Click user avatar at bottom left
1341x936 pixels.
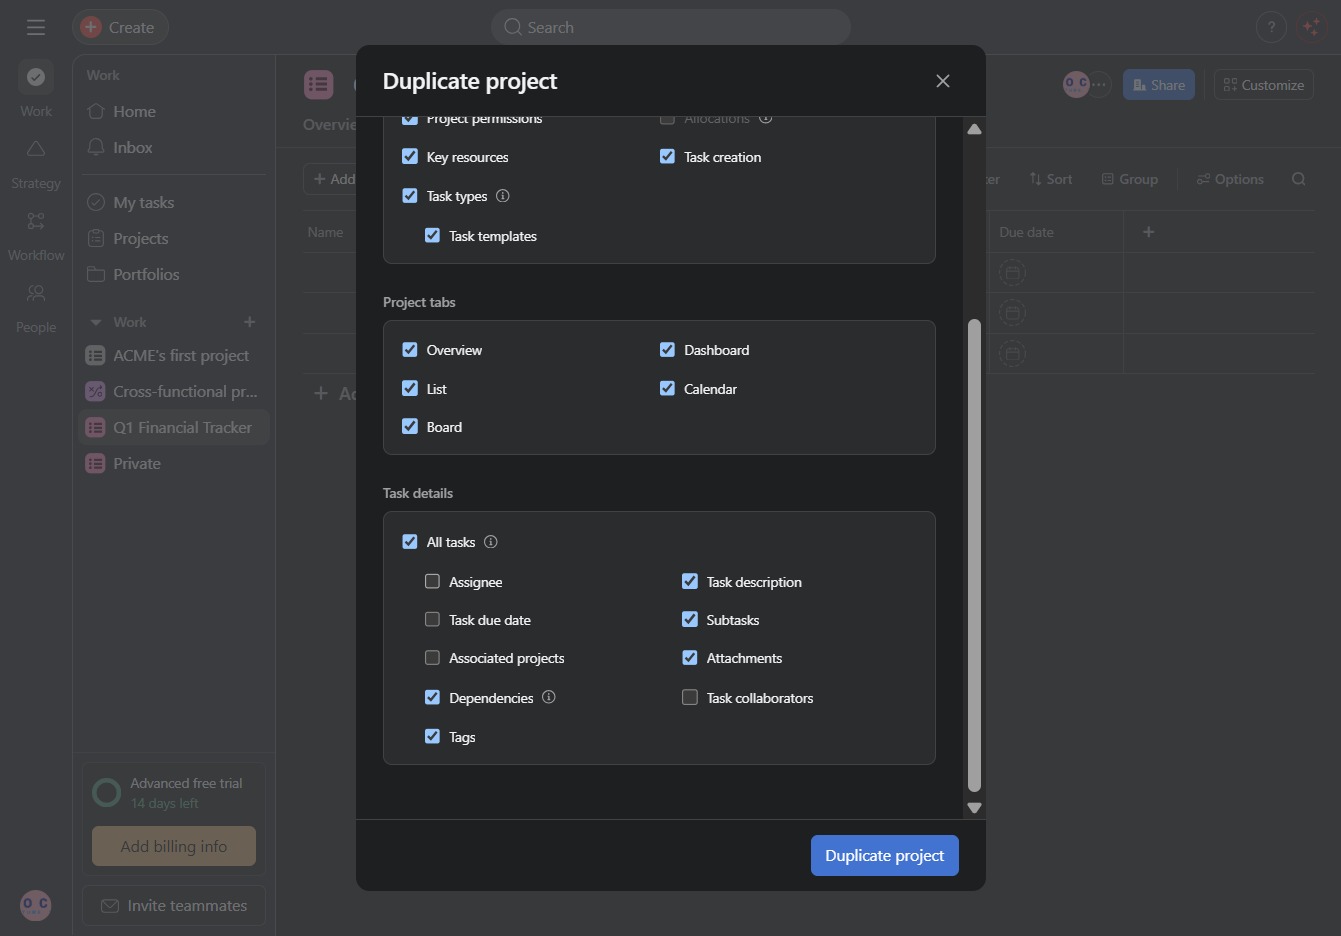pos(36,905)
